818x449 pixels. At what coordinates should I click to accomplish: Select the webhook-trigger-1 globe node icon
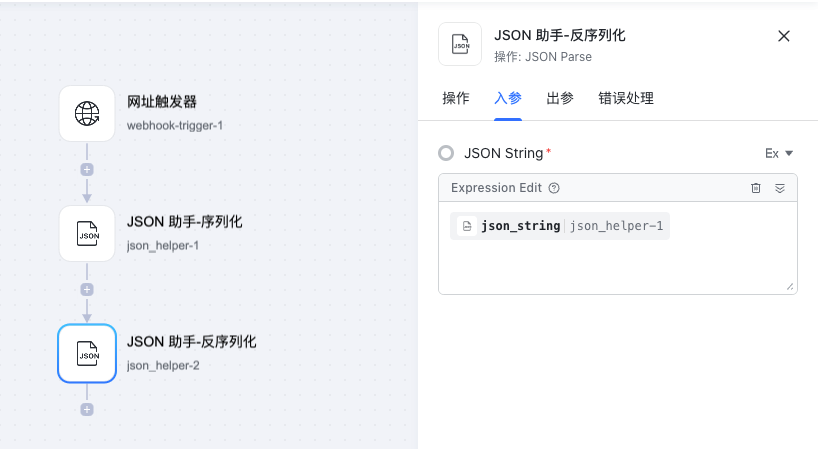coord(87,114)
